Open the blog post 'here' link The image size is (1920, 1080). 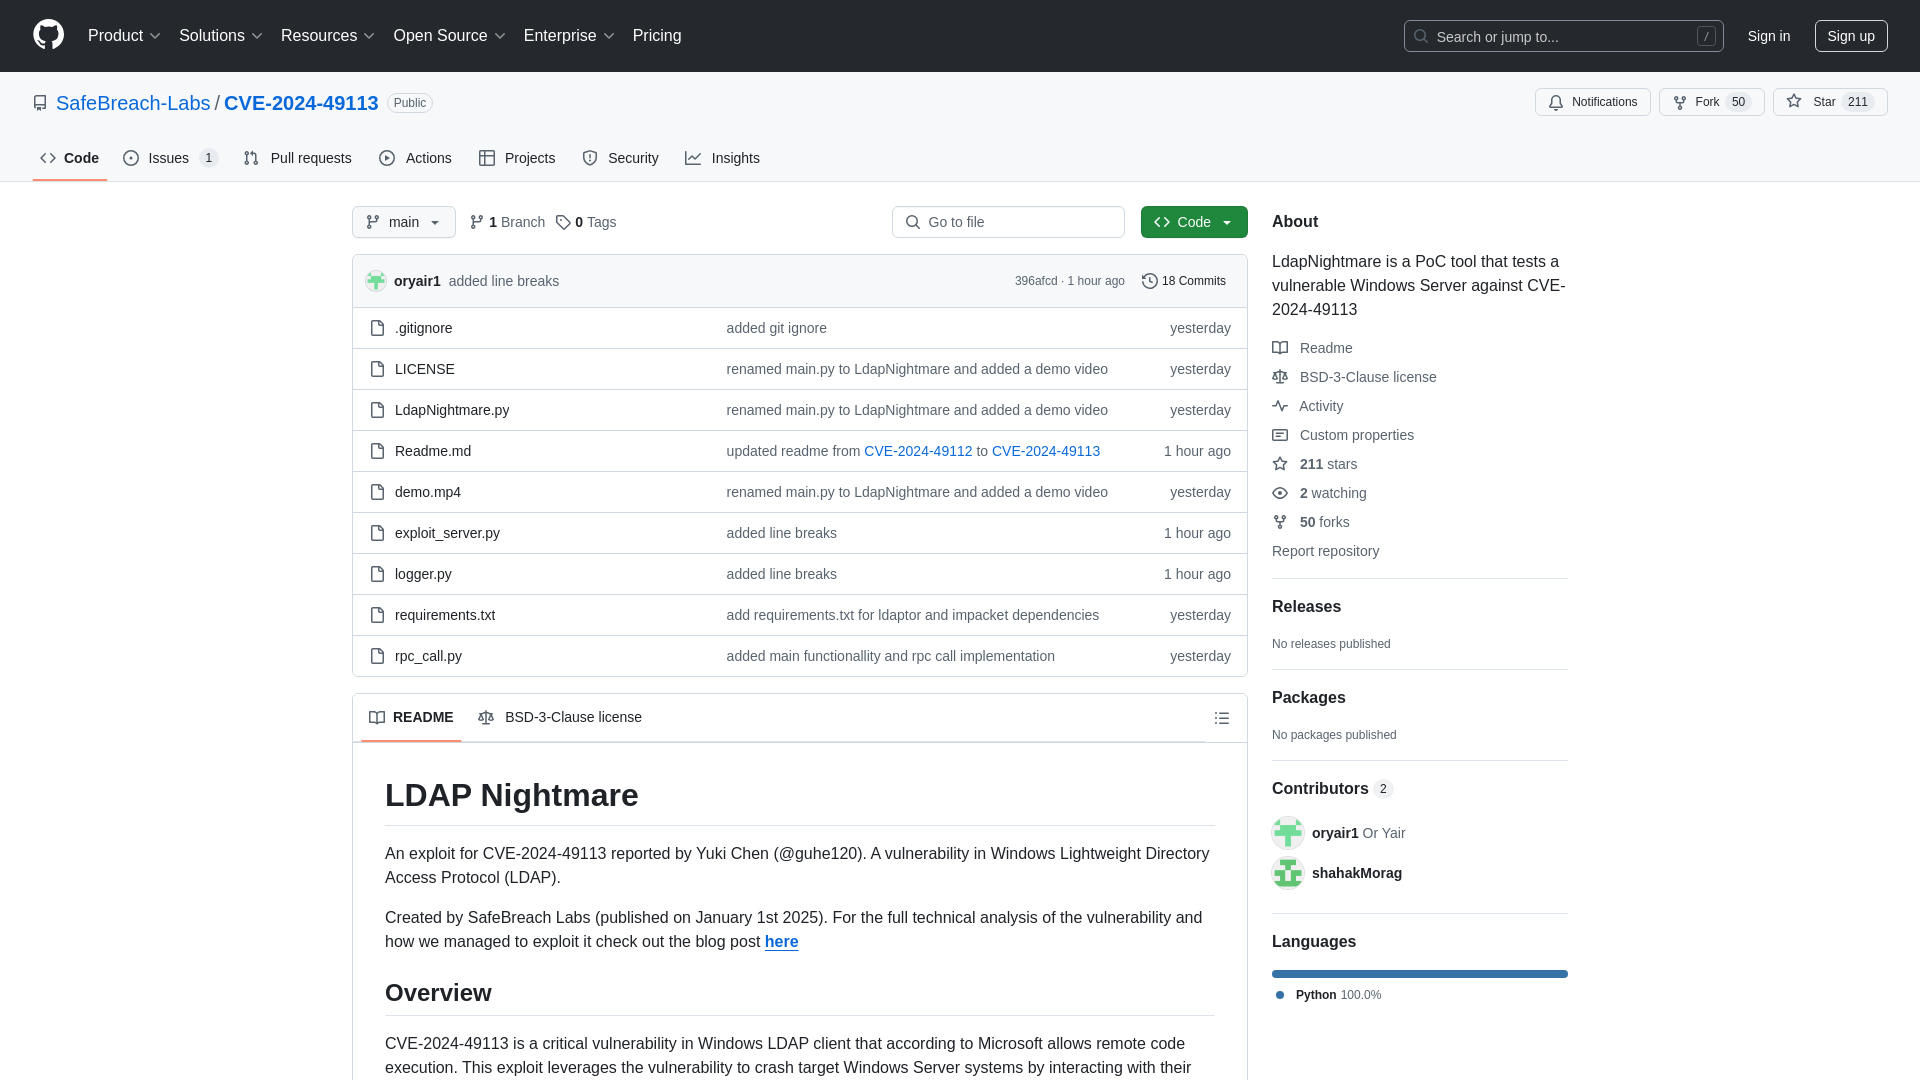[x=781, y=942]
